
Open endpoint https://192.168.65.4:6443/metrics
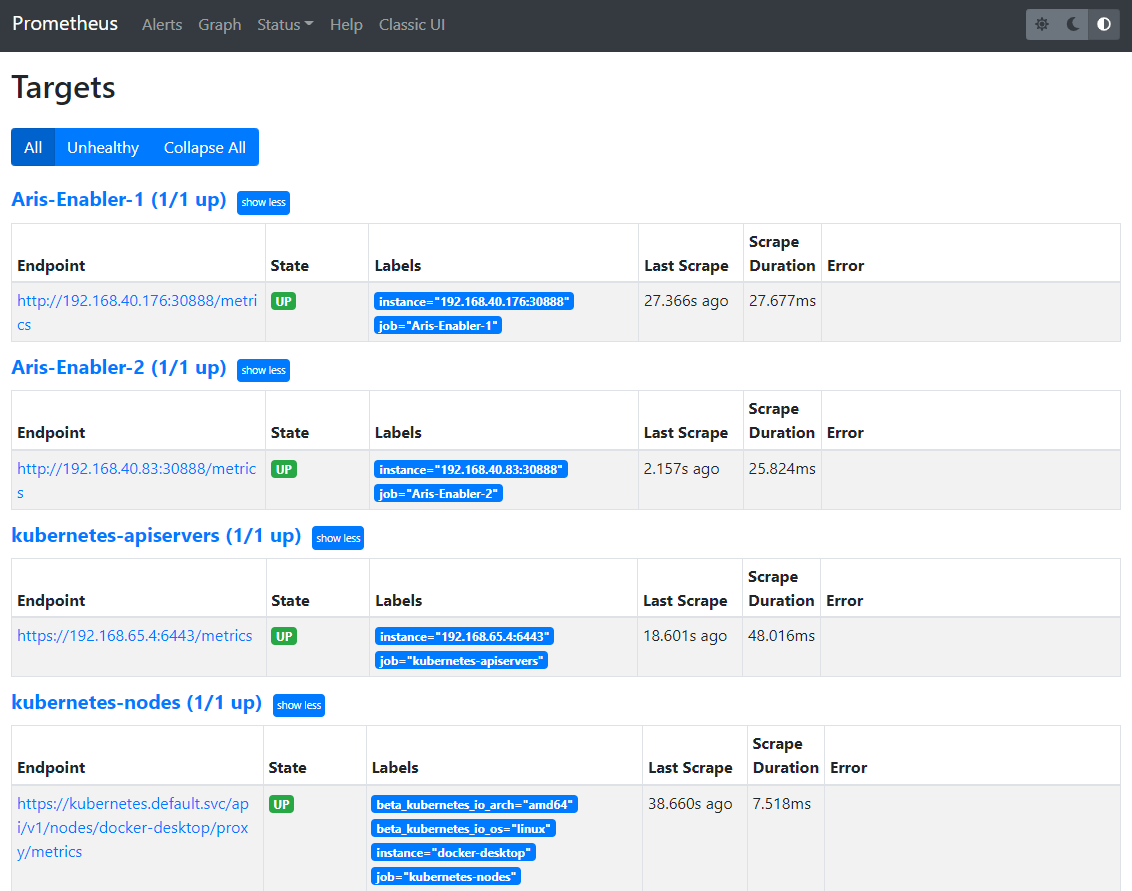[x=135, y=636]
